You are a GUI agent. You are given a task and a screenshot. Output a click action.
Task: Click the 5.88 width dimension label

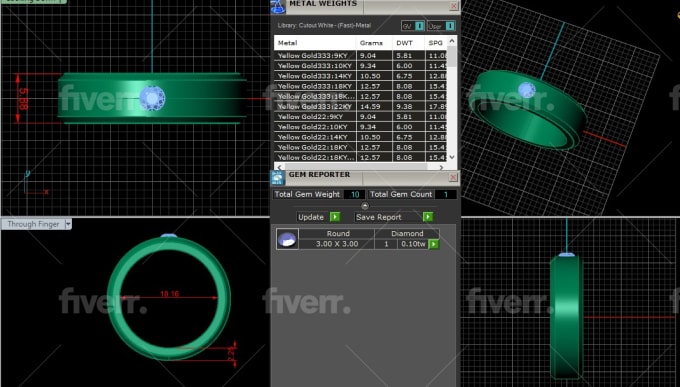pyautogui.click(x=23, y=99)
